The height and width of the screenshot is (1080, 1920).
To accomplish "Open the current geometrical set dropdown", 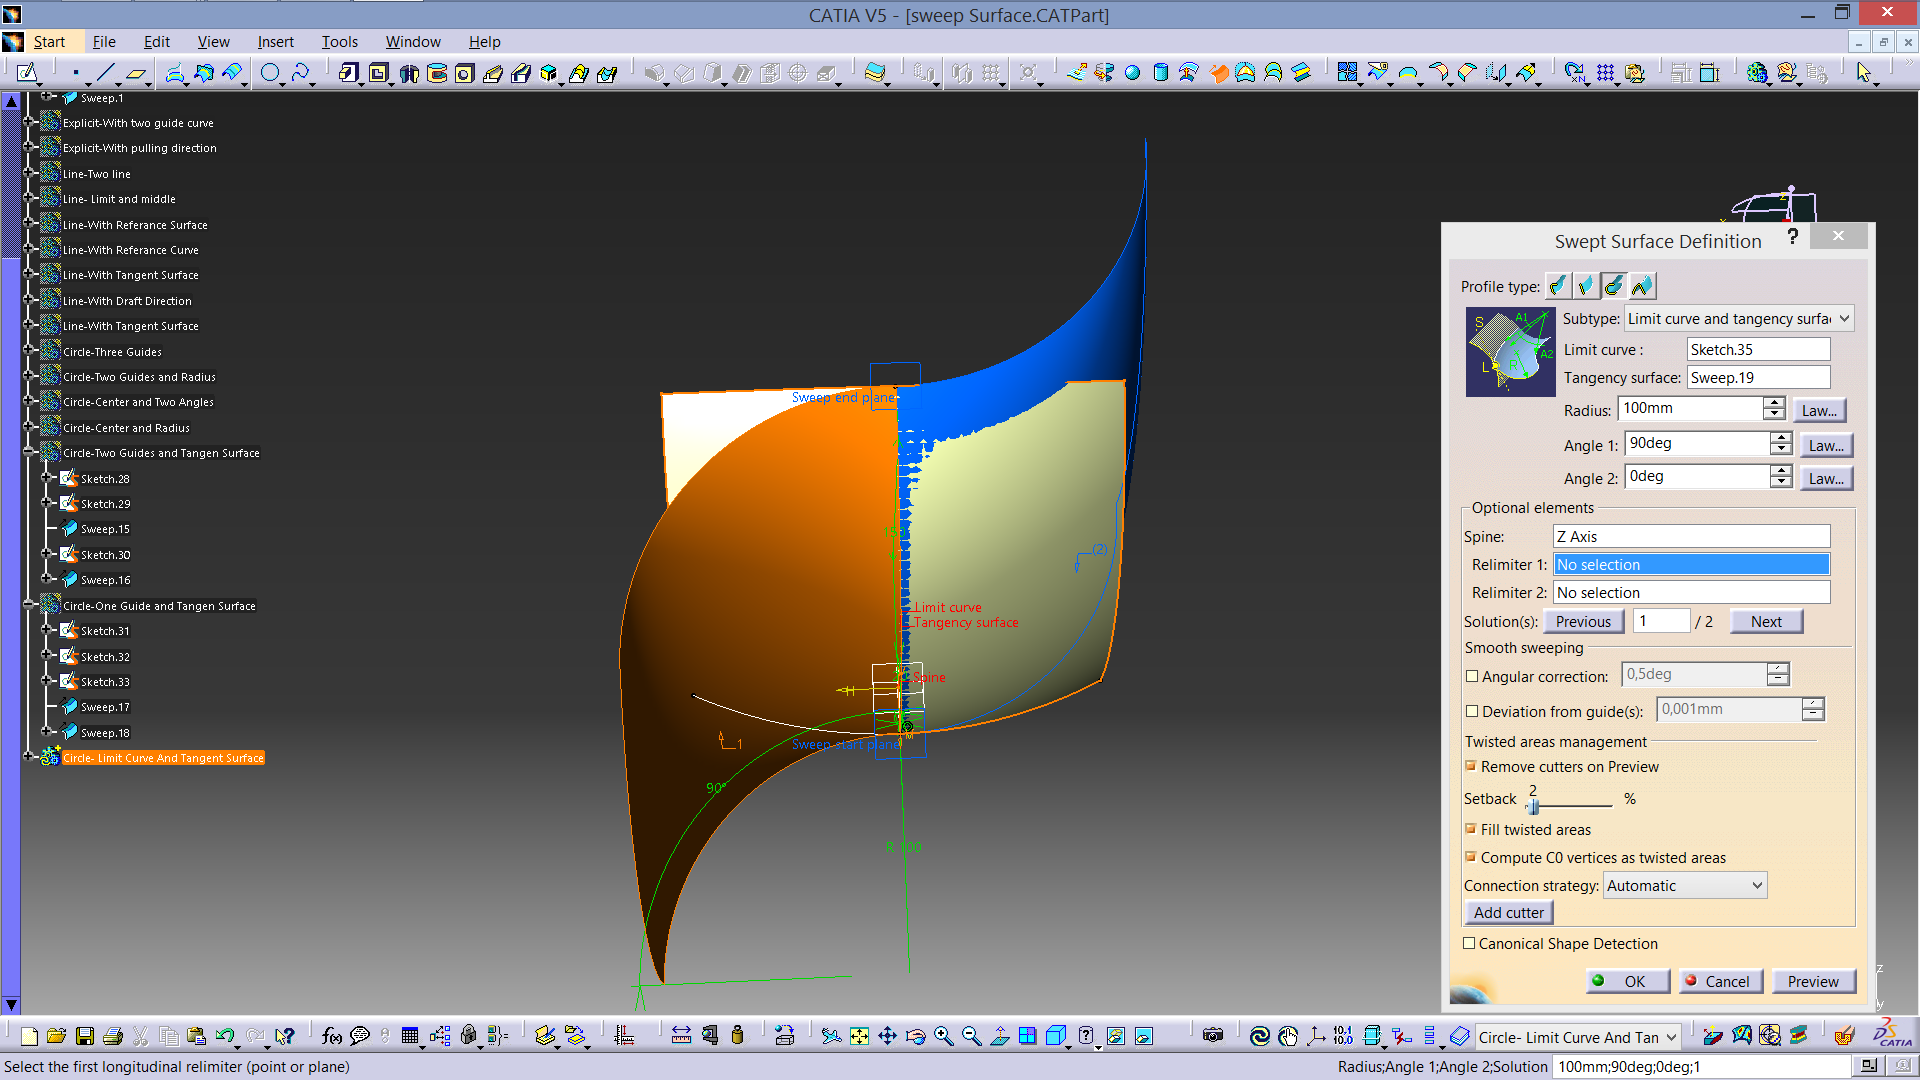I will (1578, 1037).
